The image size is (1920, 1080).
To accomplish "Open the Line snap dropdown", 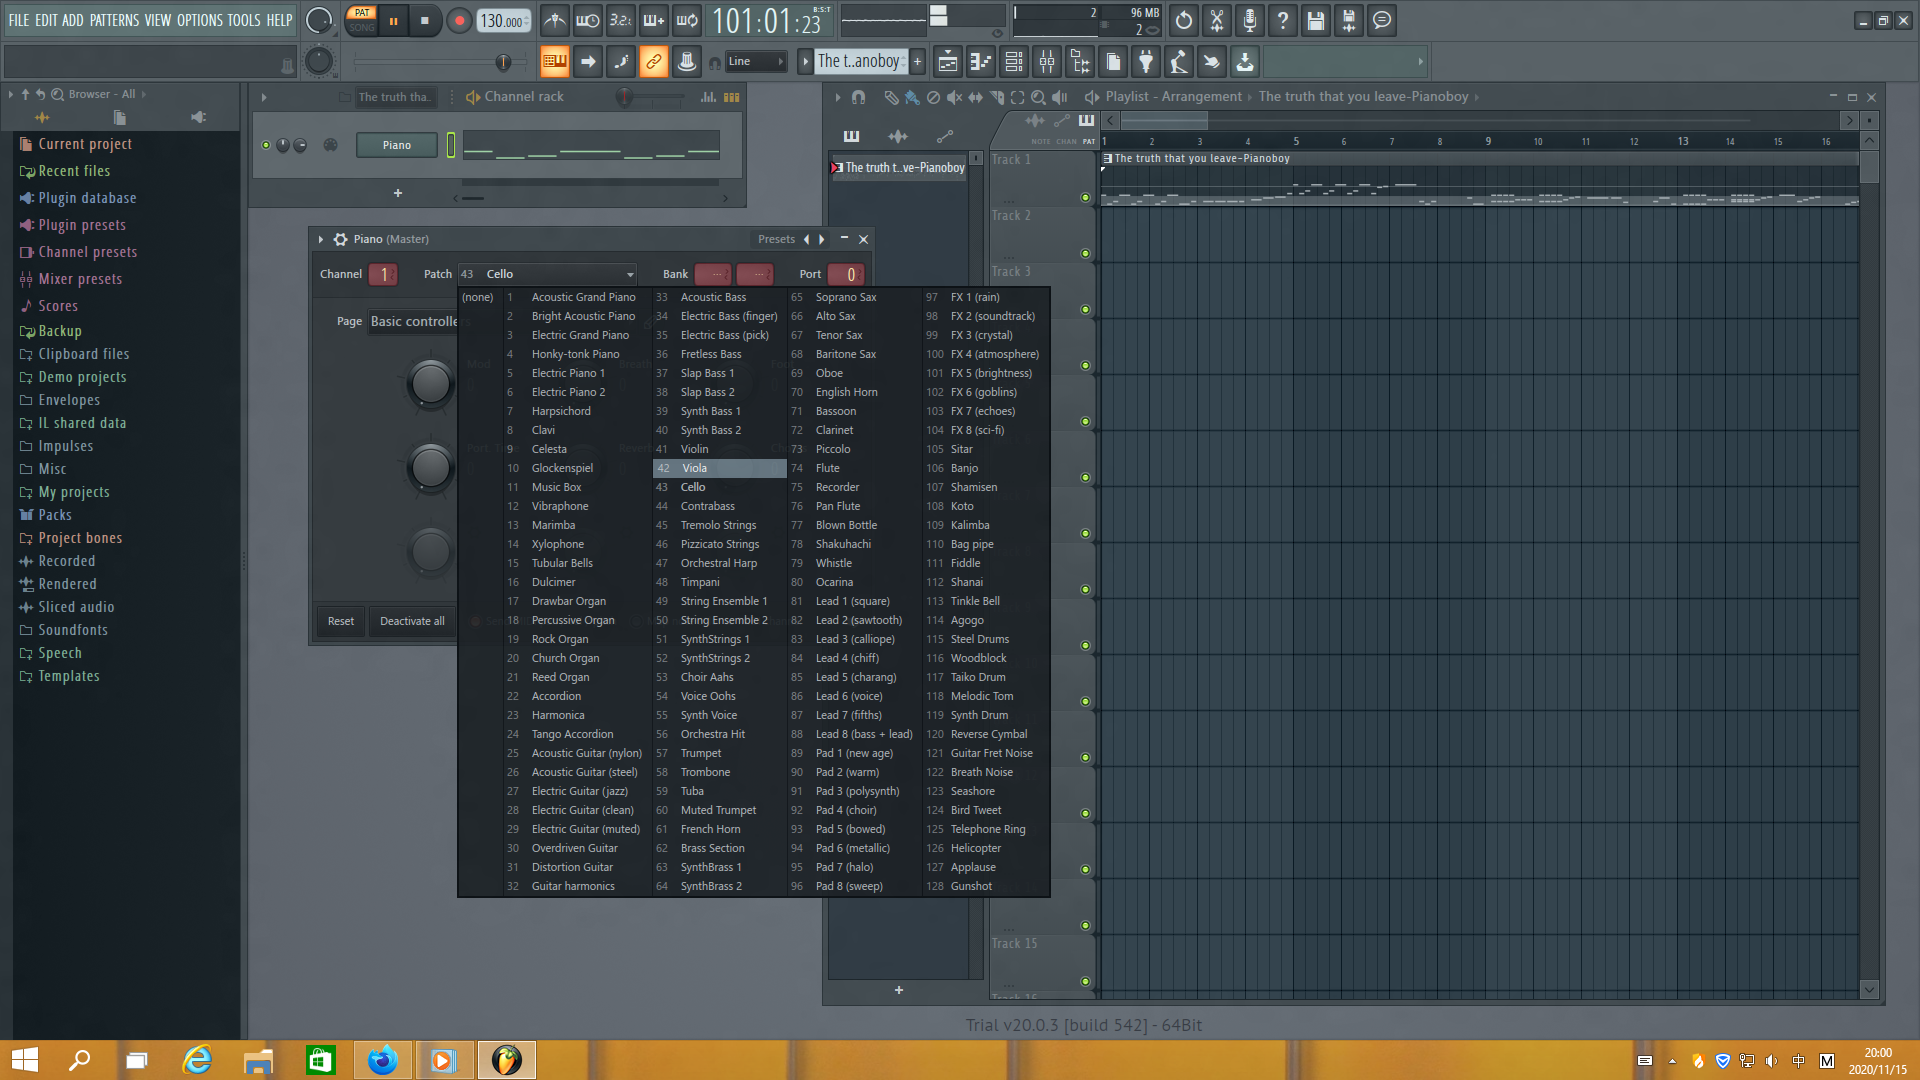I will pos(755,61).
